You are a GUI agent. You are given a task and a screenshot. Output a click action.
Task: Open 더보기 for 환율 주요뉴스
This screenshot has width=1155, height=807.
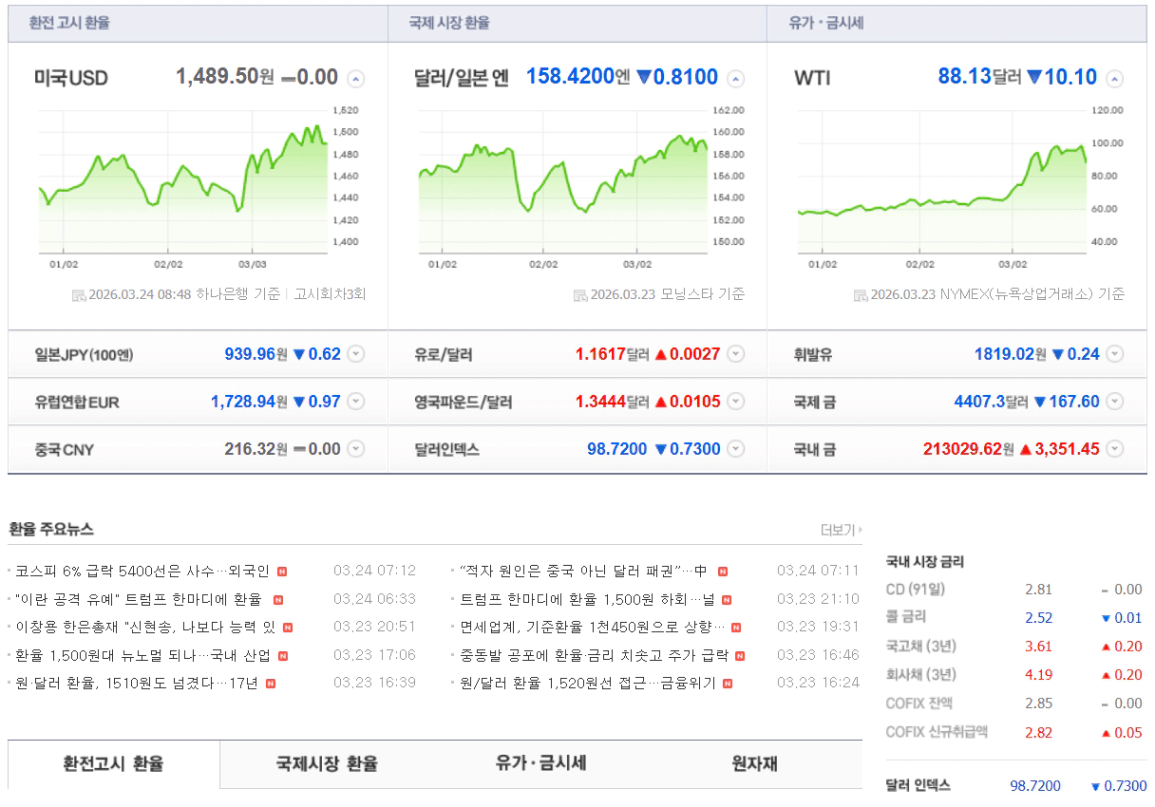coord(840,530)
